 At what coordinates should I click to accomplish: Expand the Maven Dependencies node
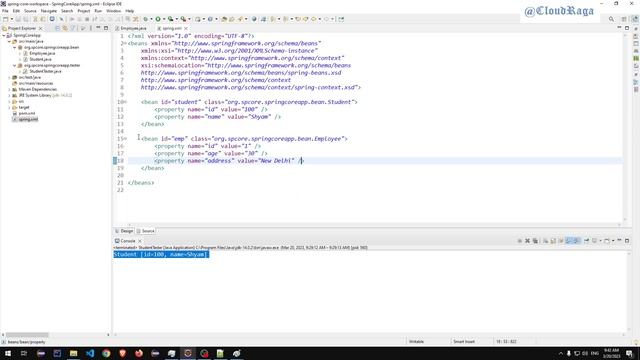pyautogui.click(x=9, y=89)
